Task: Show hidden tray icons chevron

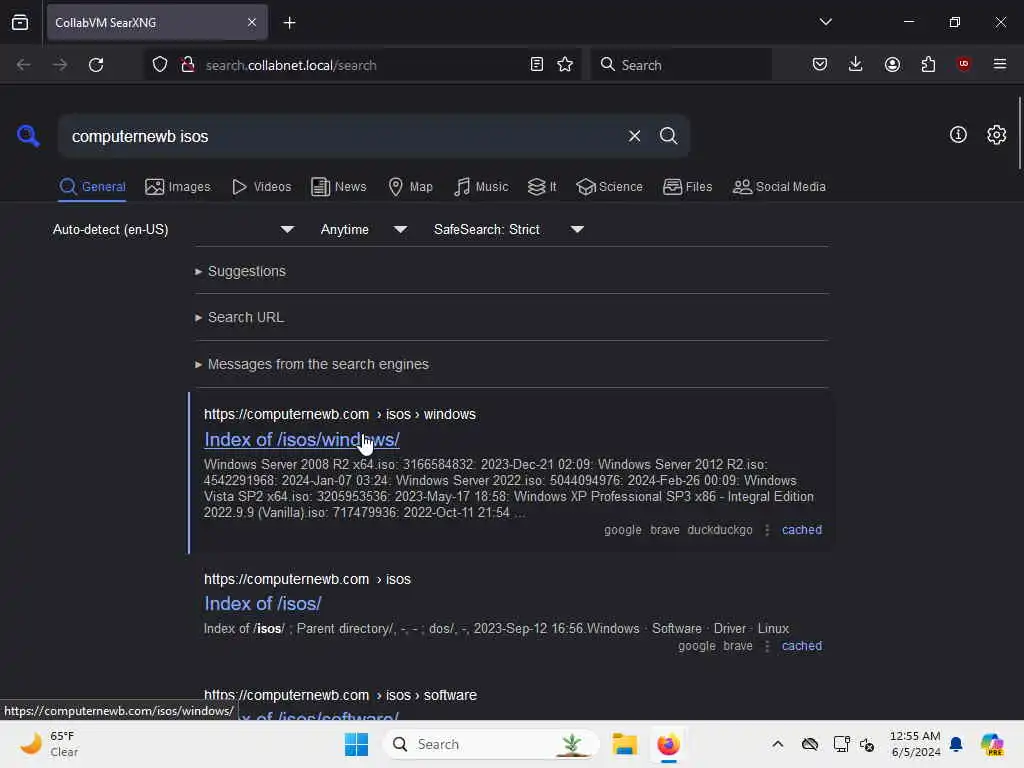Action: (777, 744)
